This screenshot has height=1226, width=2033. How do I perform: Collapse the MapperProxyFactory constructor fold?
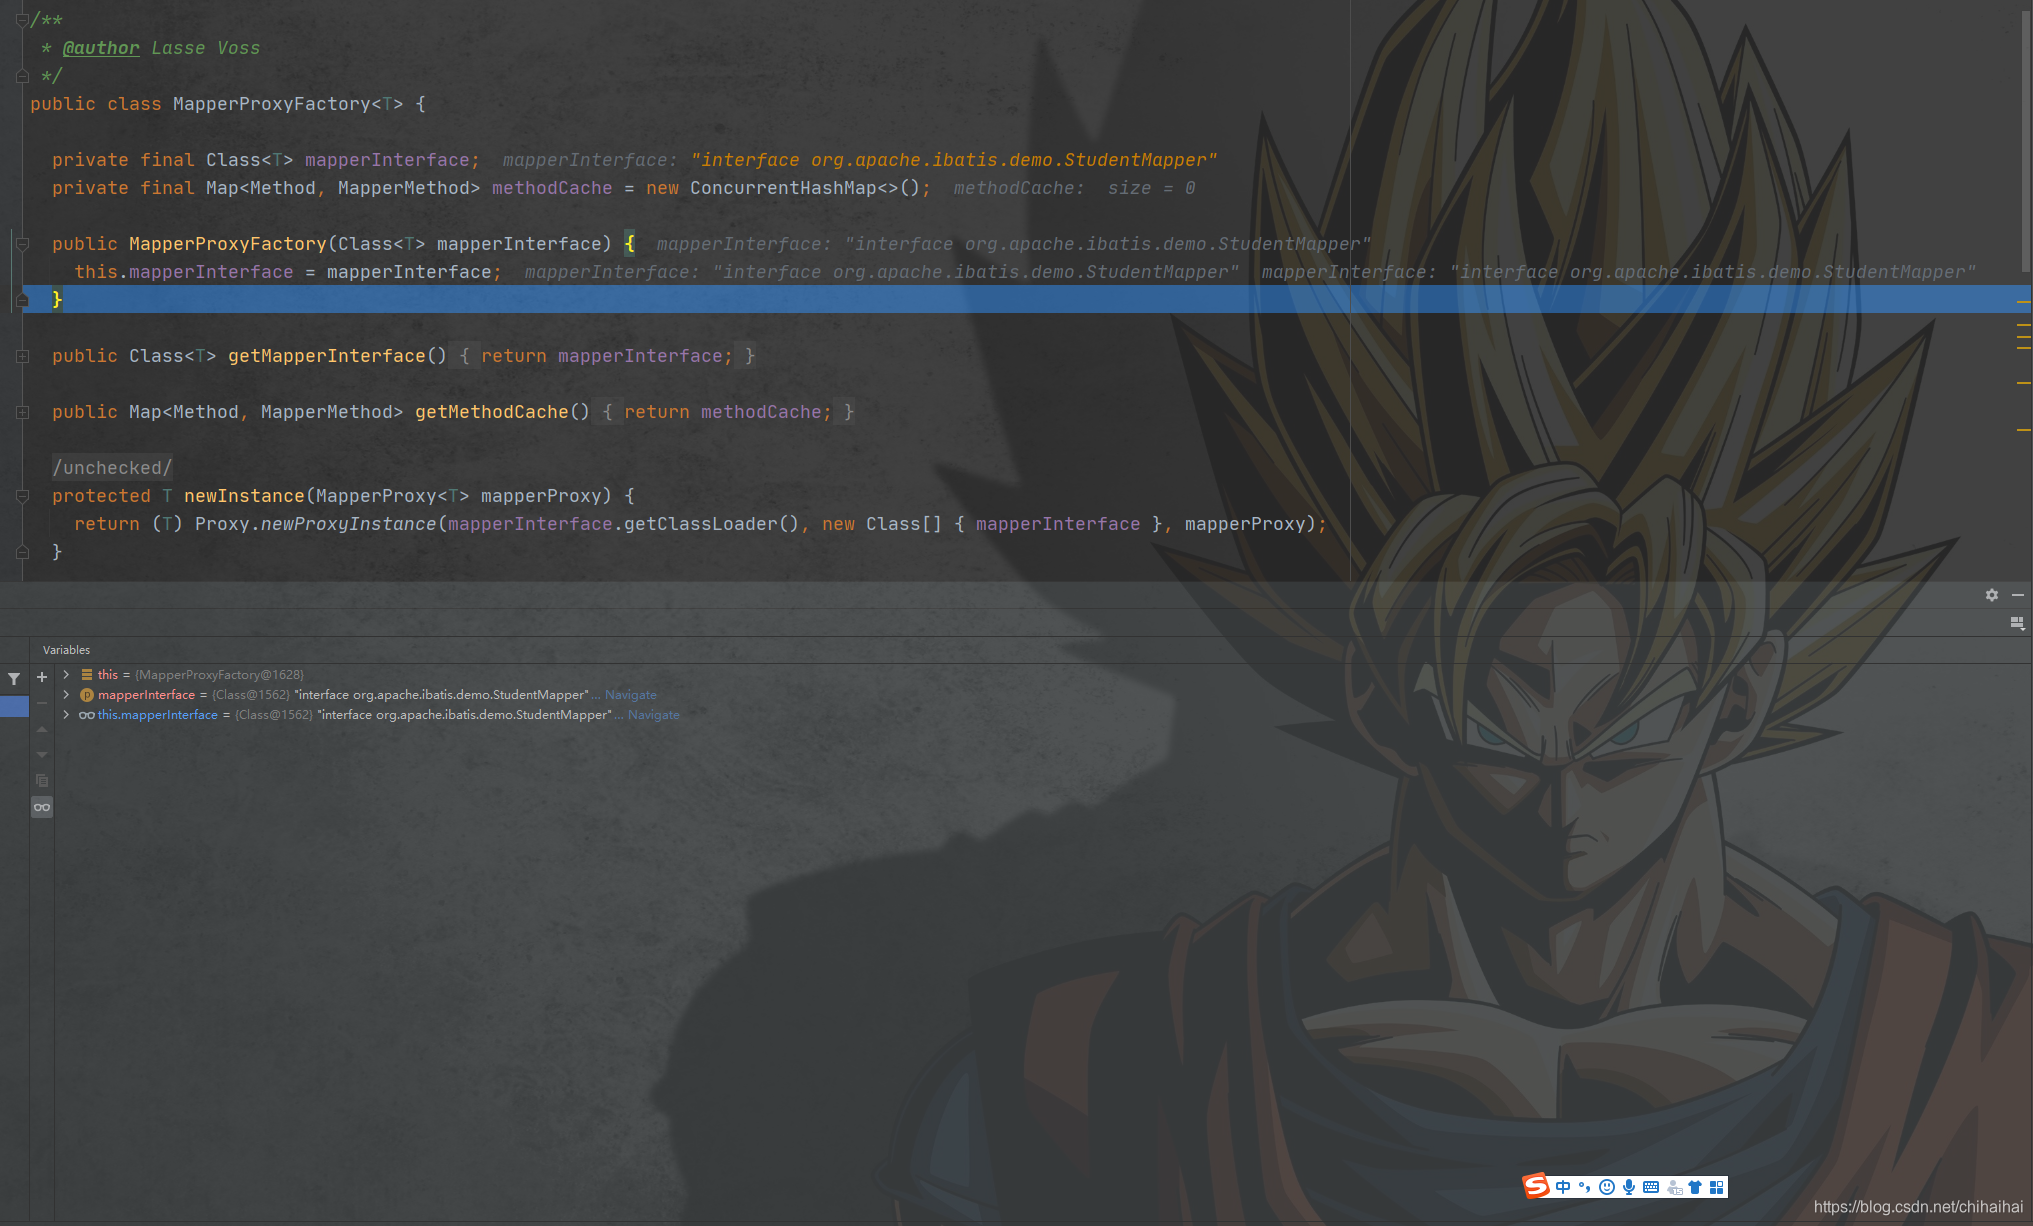(22, 244)
